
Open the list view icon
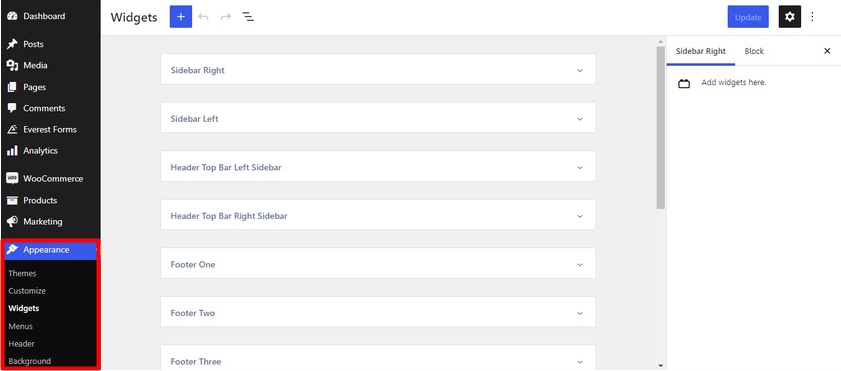point(248,17)
